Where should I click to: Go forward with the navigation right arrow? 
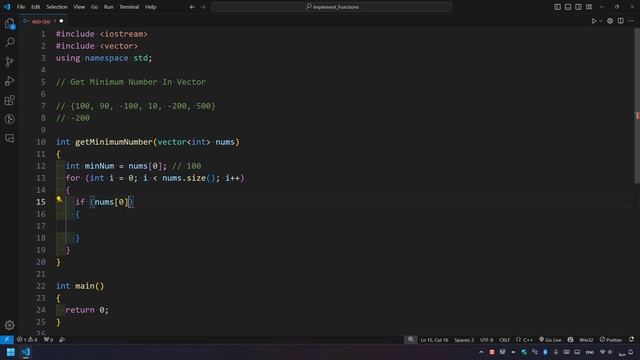tap(203, 7)
